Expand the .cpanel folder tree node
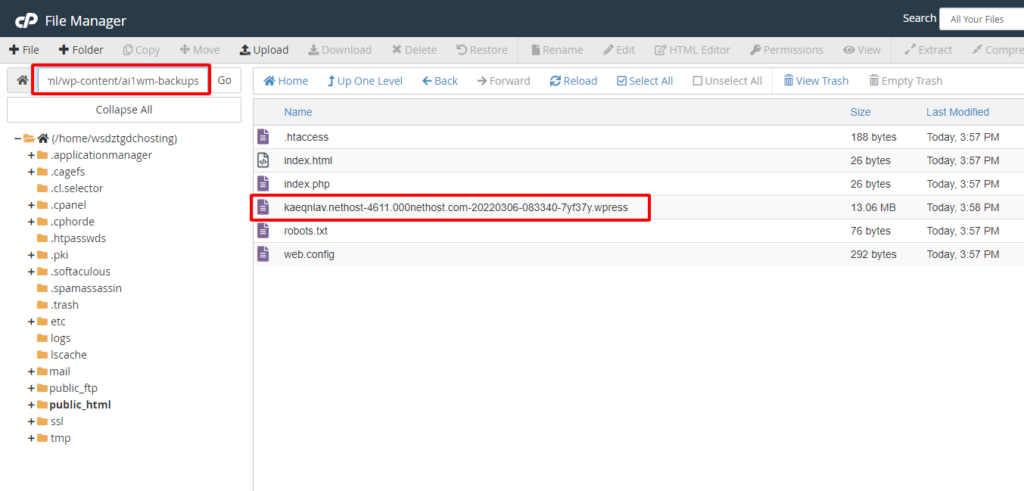 click(x=31, y=205)
